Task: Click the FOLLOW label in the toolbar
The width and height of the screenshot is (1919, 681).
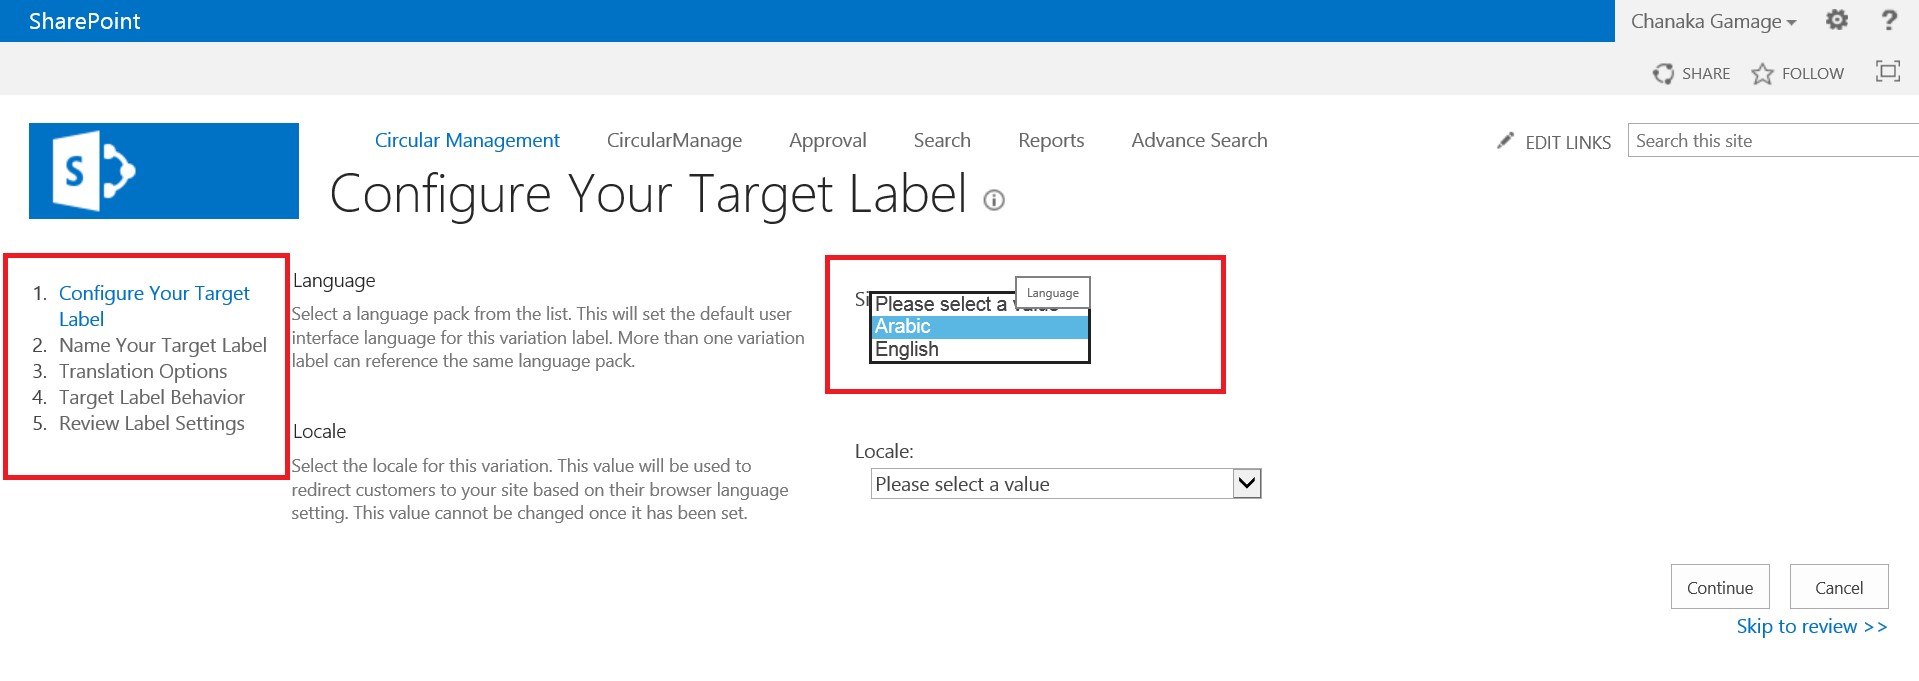Action: click(1813, 73)
